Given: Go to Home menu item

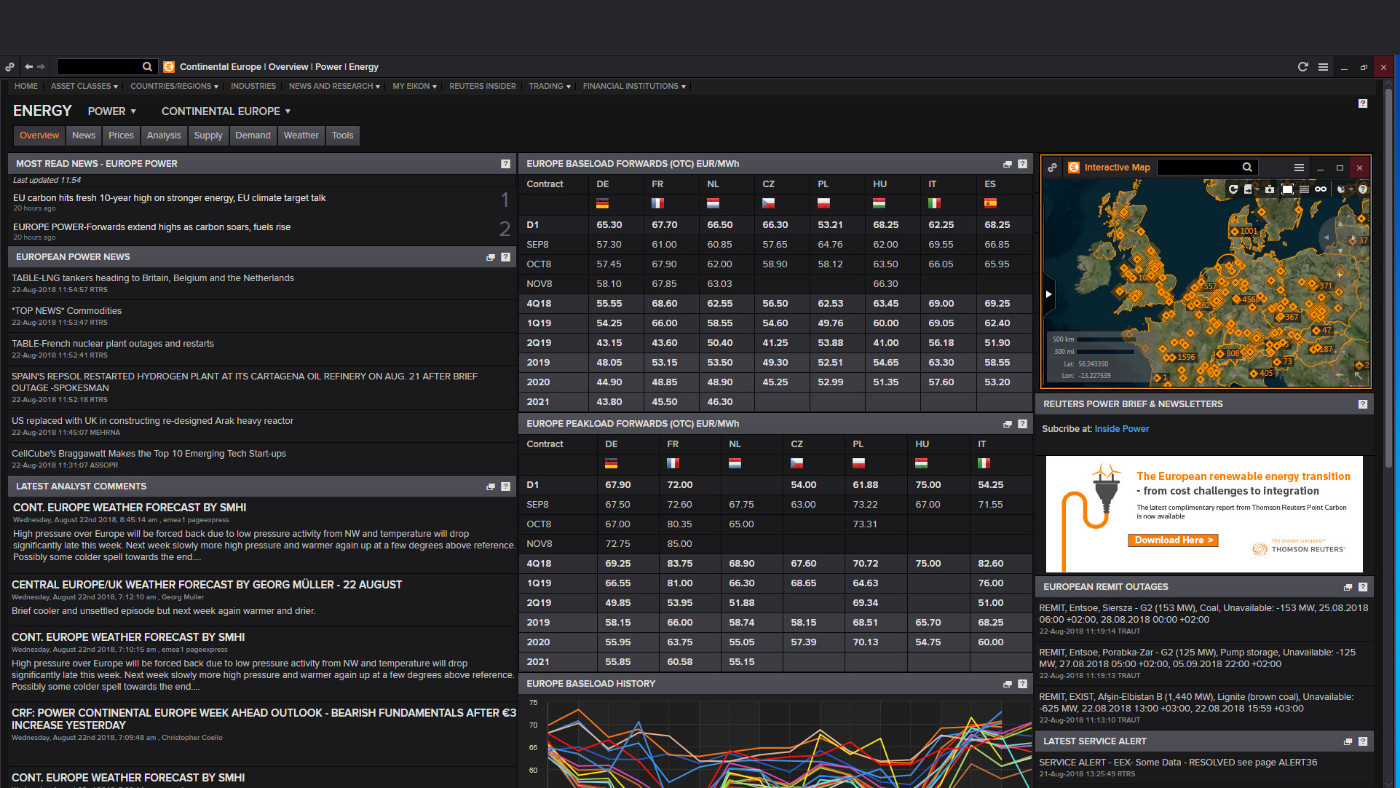Looking at the screenshot, I should pos(26,86).
